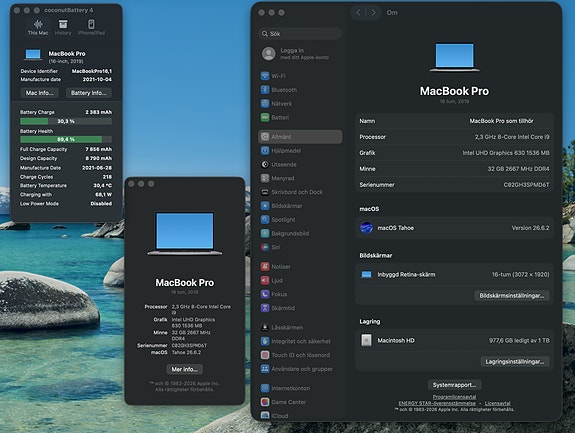Image resolution: width=575 pixels, height=433 pixels.
Task: Open Touch ID och lösenord settings
Action: click(x=300, y=355)
